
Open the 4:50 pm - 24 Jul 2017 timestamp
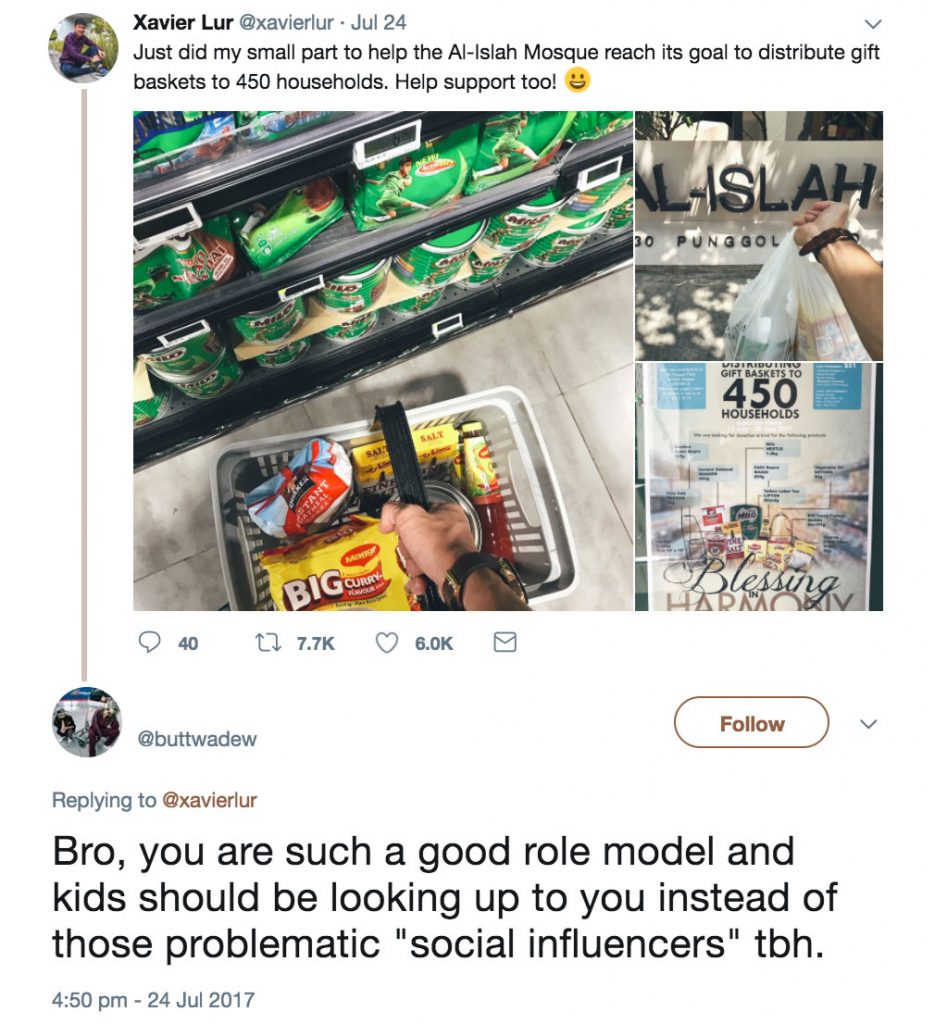[x=153, y=1000]
